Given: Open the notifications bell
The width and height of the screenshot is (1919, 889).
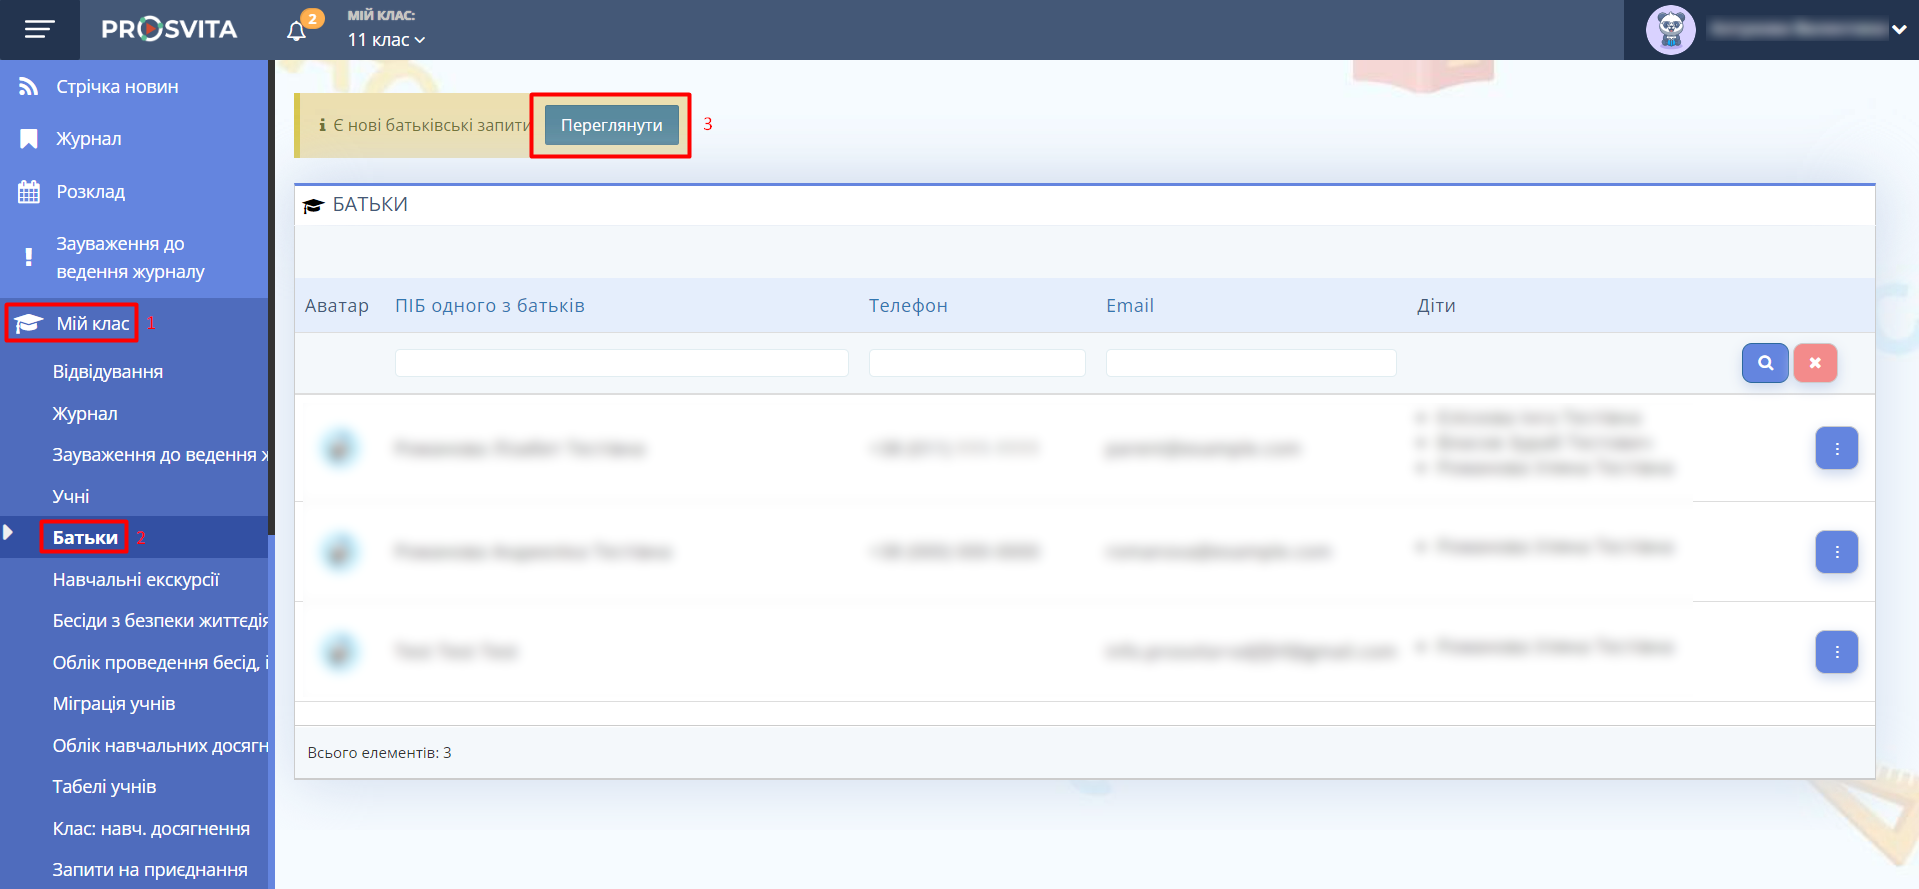Looking at the screenshot, I should 296,31.
